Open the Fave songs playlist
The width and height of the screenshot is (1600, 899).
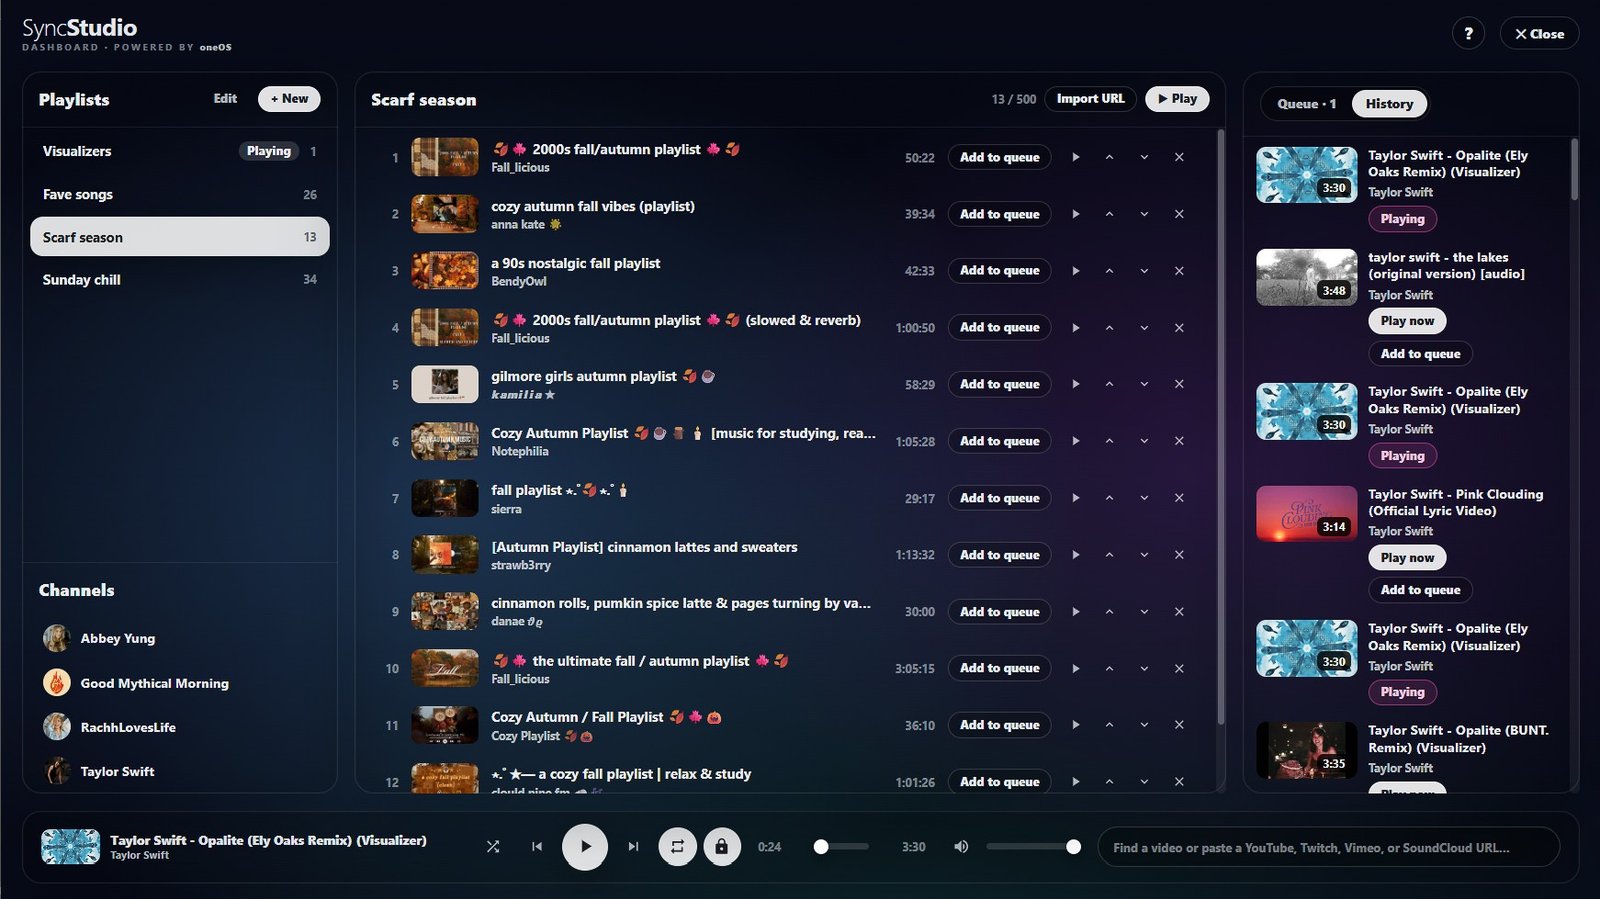pyautogui.click(x=180, y=194)
